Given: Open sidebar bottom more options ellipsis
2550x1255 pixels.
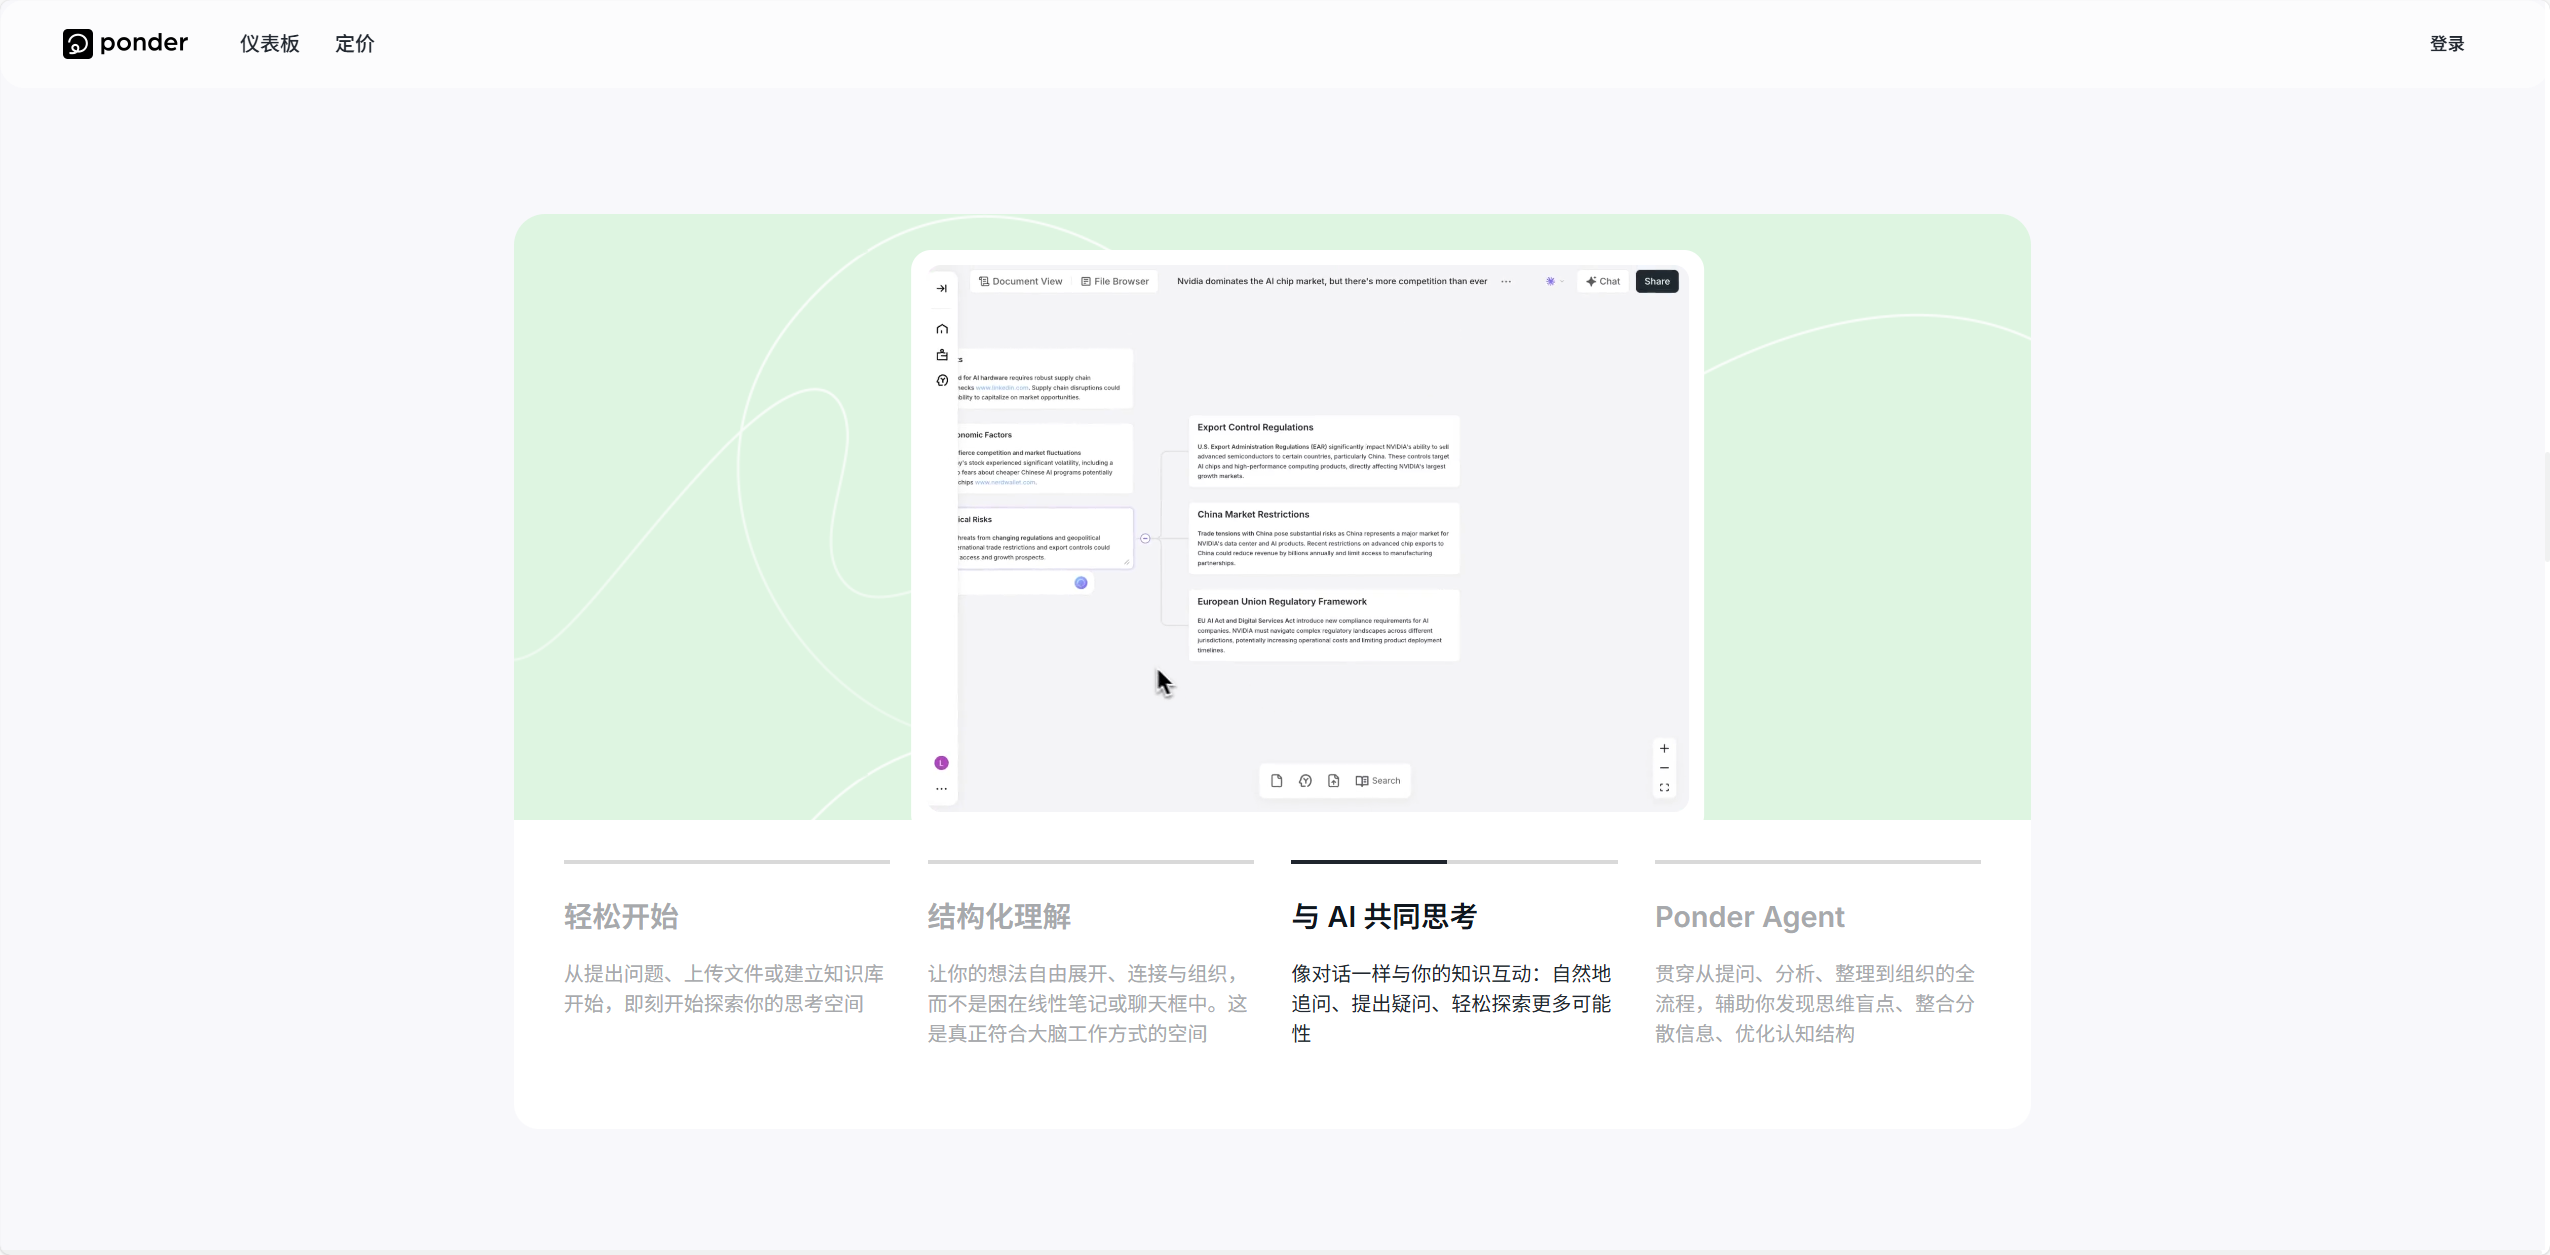Looking at the screenshot, I should [x=941, y=789].
